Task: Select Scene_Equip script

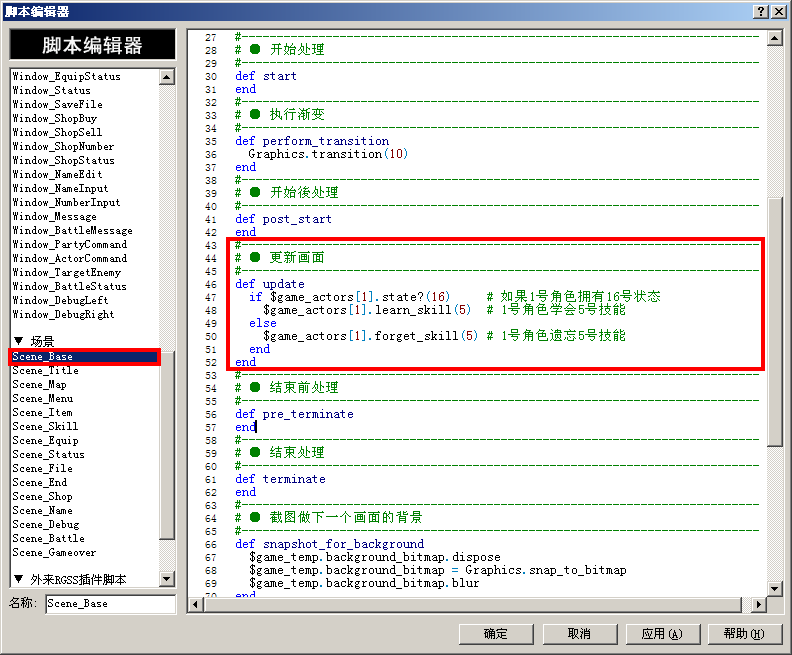Action: point(45,441)
